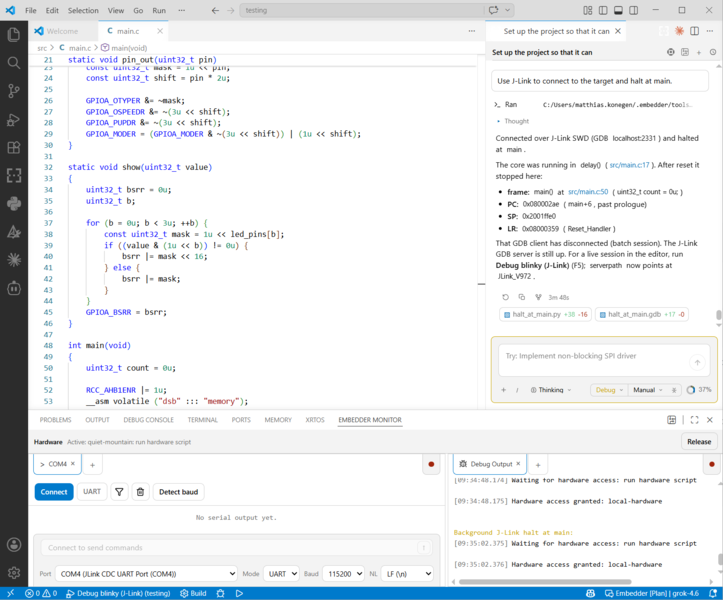Open the serial output filter icon
The width and height of the screenshot is (723, 600).
[x=119, y=492]
